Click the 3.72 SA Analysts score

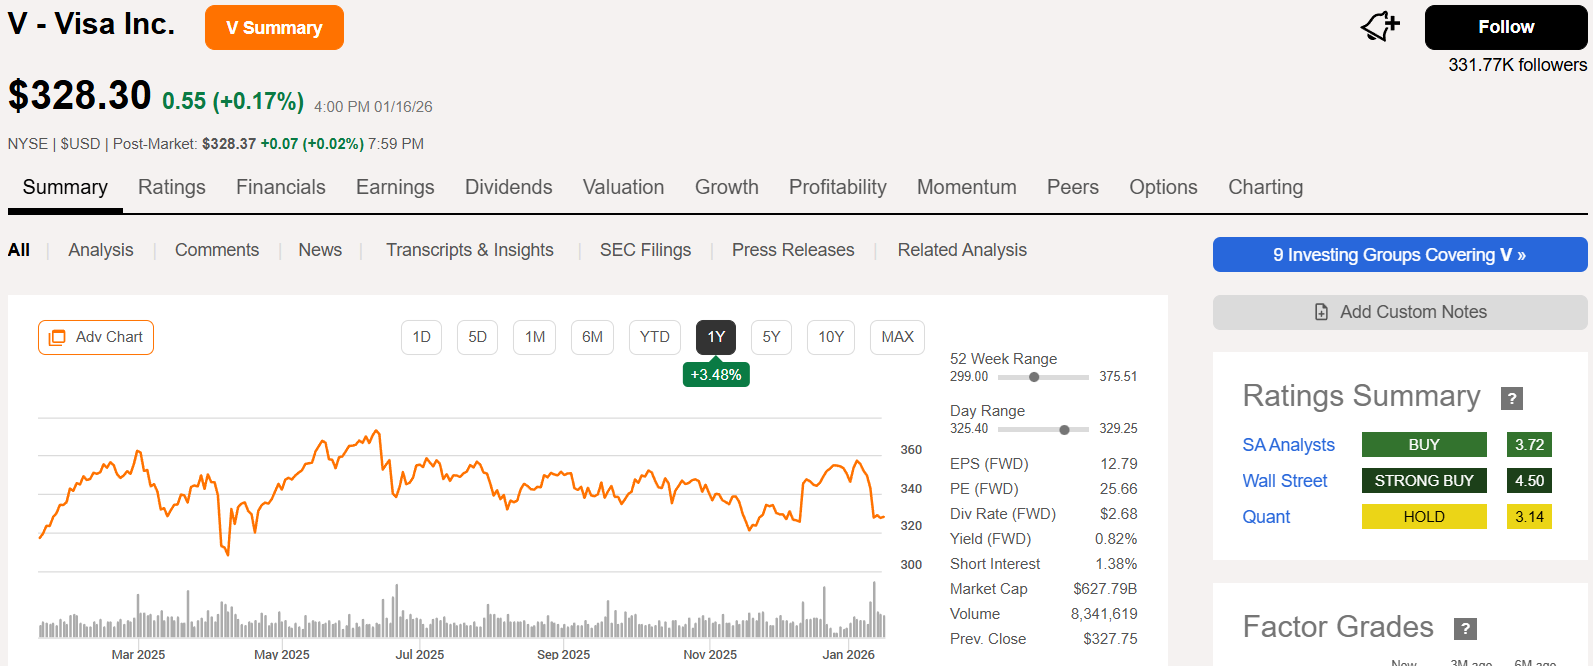click(x=1529, y=445)
